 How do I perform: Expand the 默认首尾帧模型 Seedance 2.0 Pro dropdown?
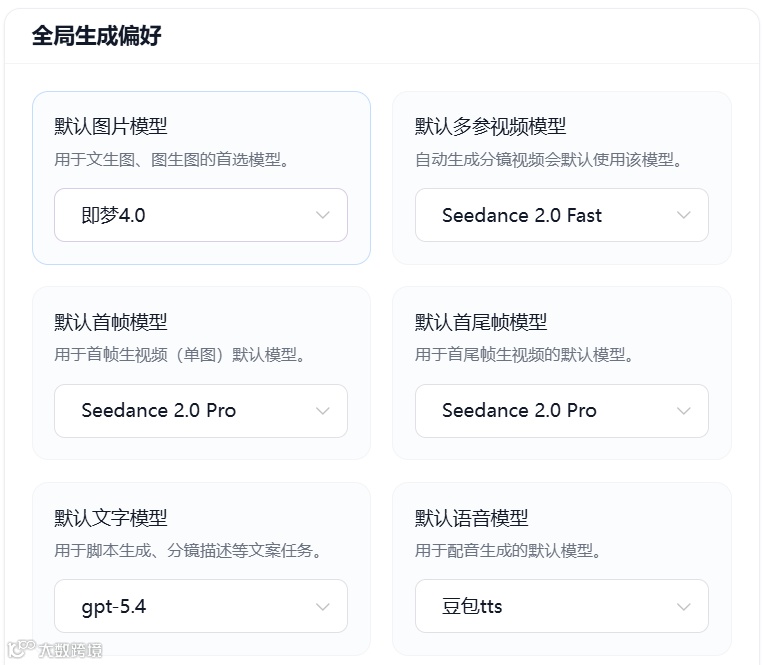(561, 411)
